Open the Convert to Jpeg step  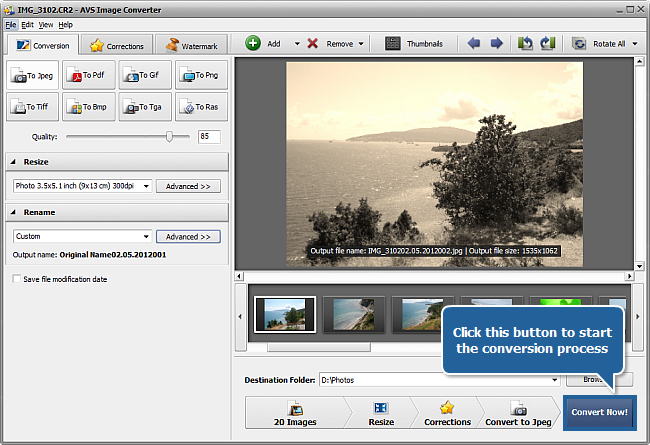[518, 413]
